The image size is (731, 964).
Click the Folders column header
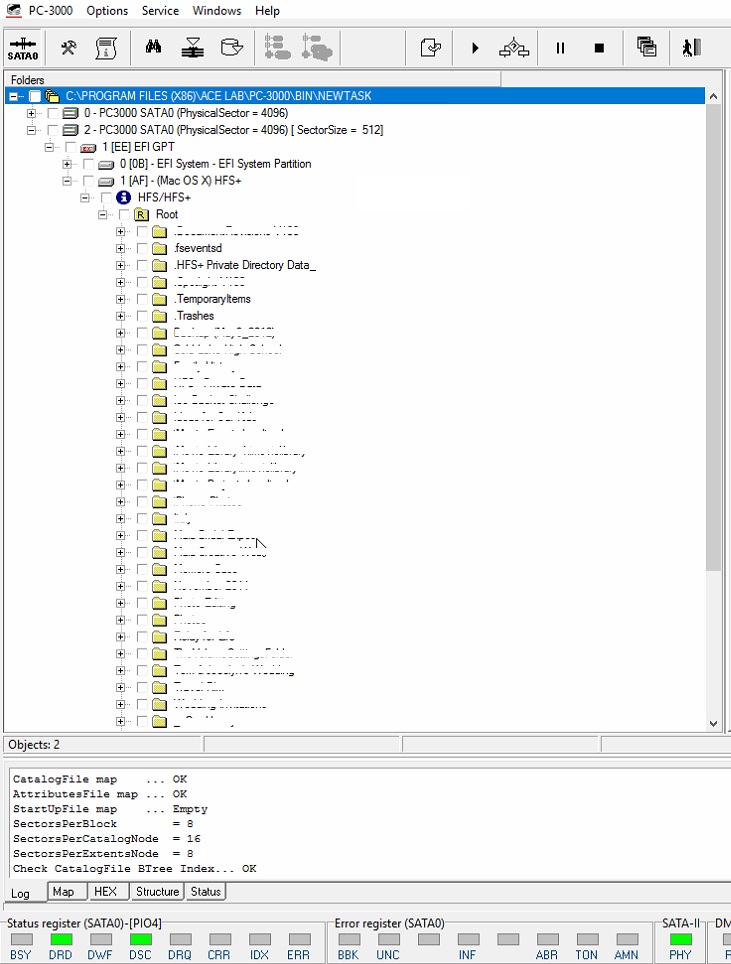click(x=253, y=80)
